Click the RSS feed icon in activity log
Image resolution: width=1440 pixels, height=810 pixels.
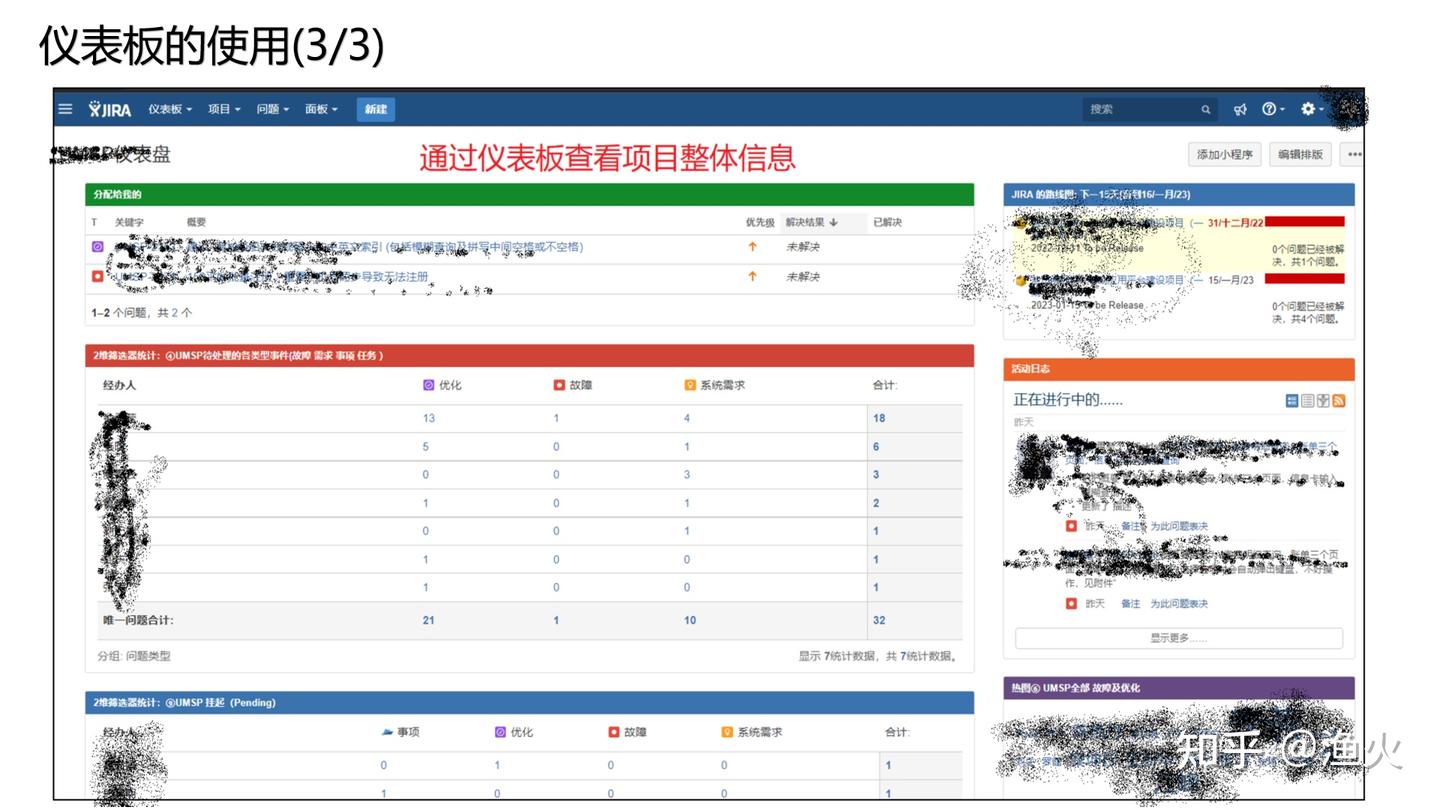1339,401
